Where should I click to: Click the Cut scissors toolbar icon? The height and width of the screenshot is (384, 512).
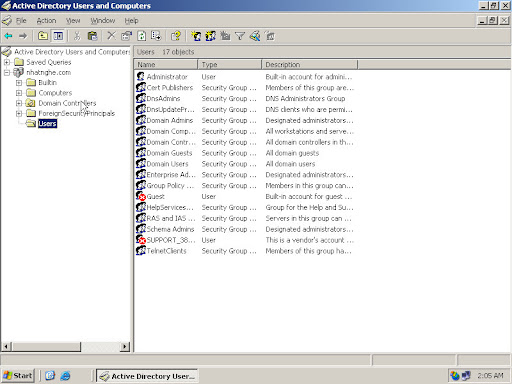tap(77, 36)
